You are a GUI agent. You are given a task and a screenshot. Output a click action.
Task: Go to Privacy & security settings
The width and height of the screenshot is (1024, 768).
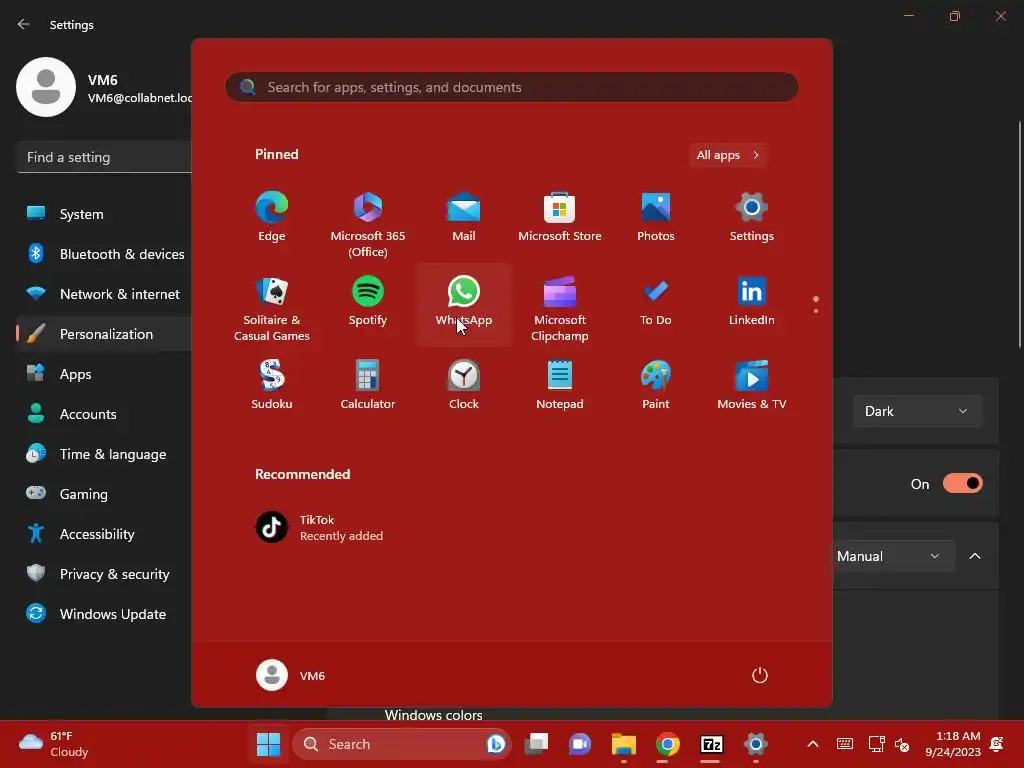(x=104, y=574)
